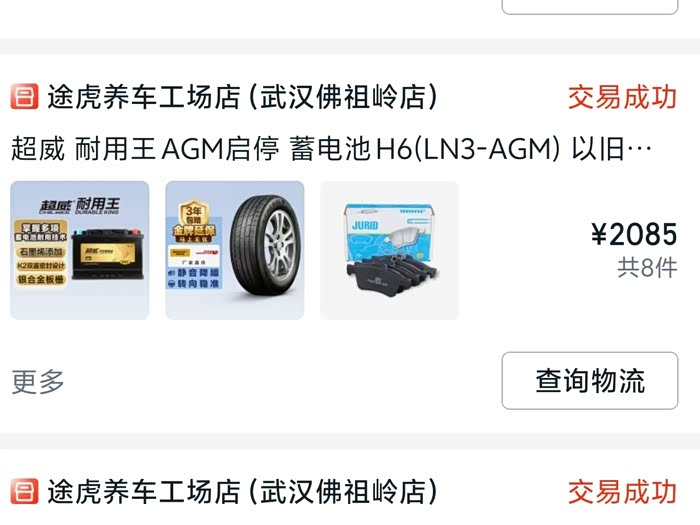This screenshot has height=525, width=700.
Task: Tap bottom order's 交易成功 status
Action: point(622,492)
